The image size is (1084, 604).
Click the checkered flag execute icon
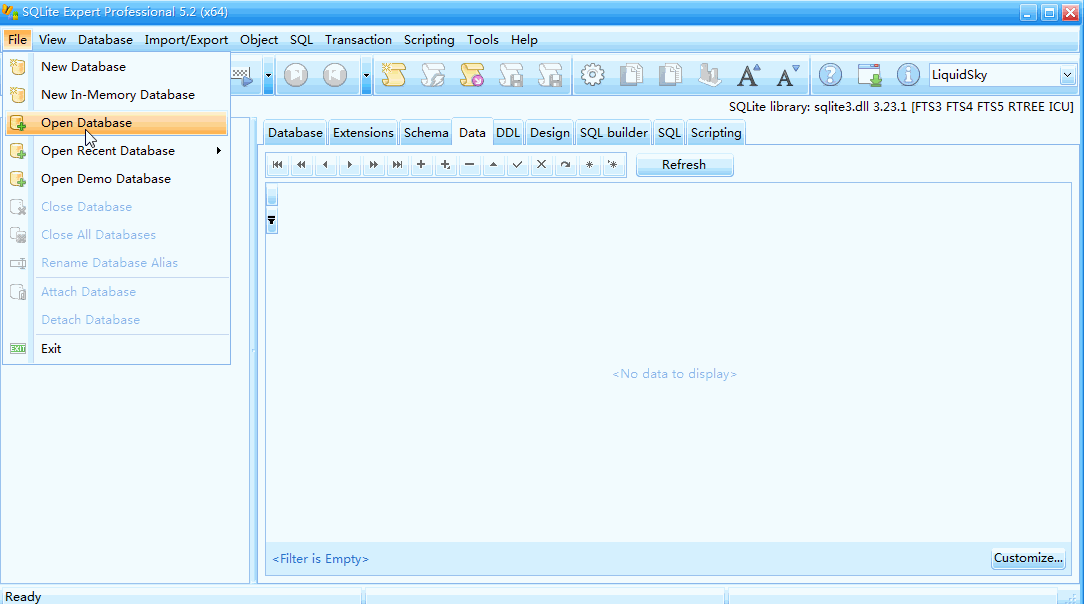pos(243,75)
